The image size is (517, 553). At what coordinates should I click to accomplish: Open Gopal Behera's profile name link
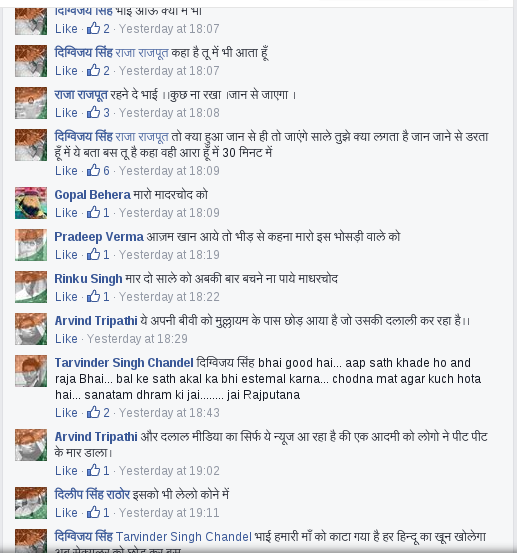[92, 195]
